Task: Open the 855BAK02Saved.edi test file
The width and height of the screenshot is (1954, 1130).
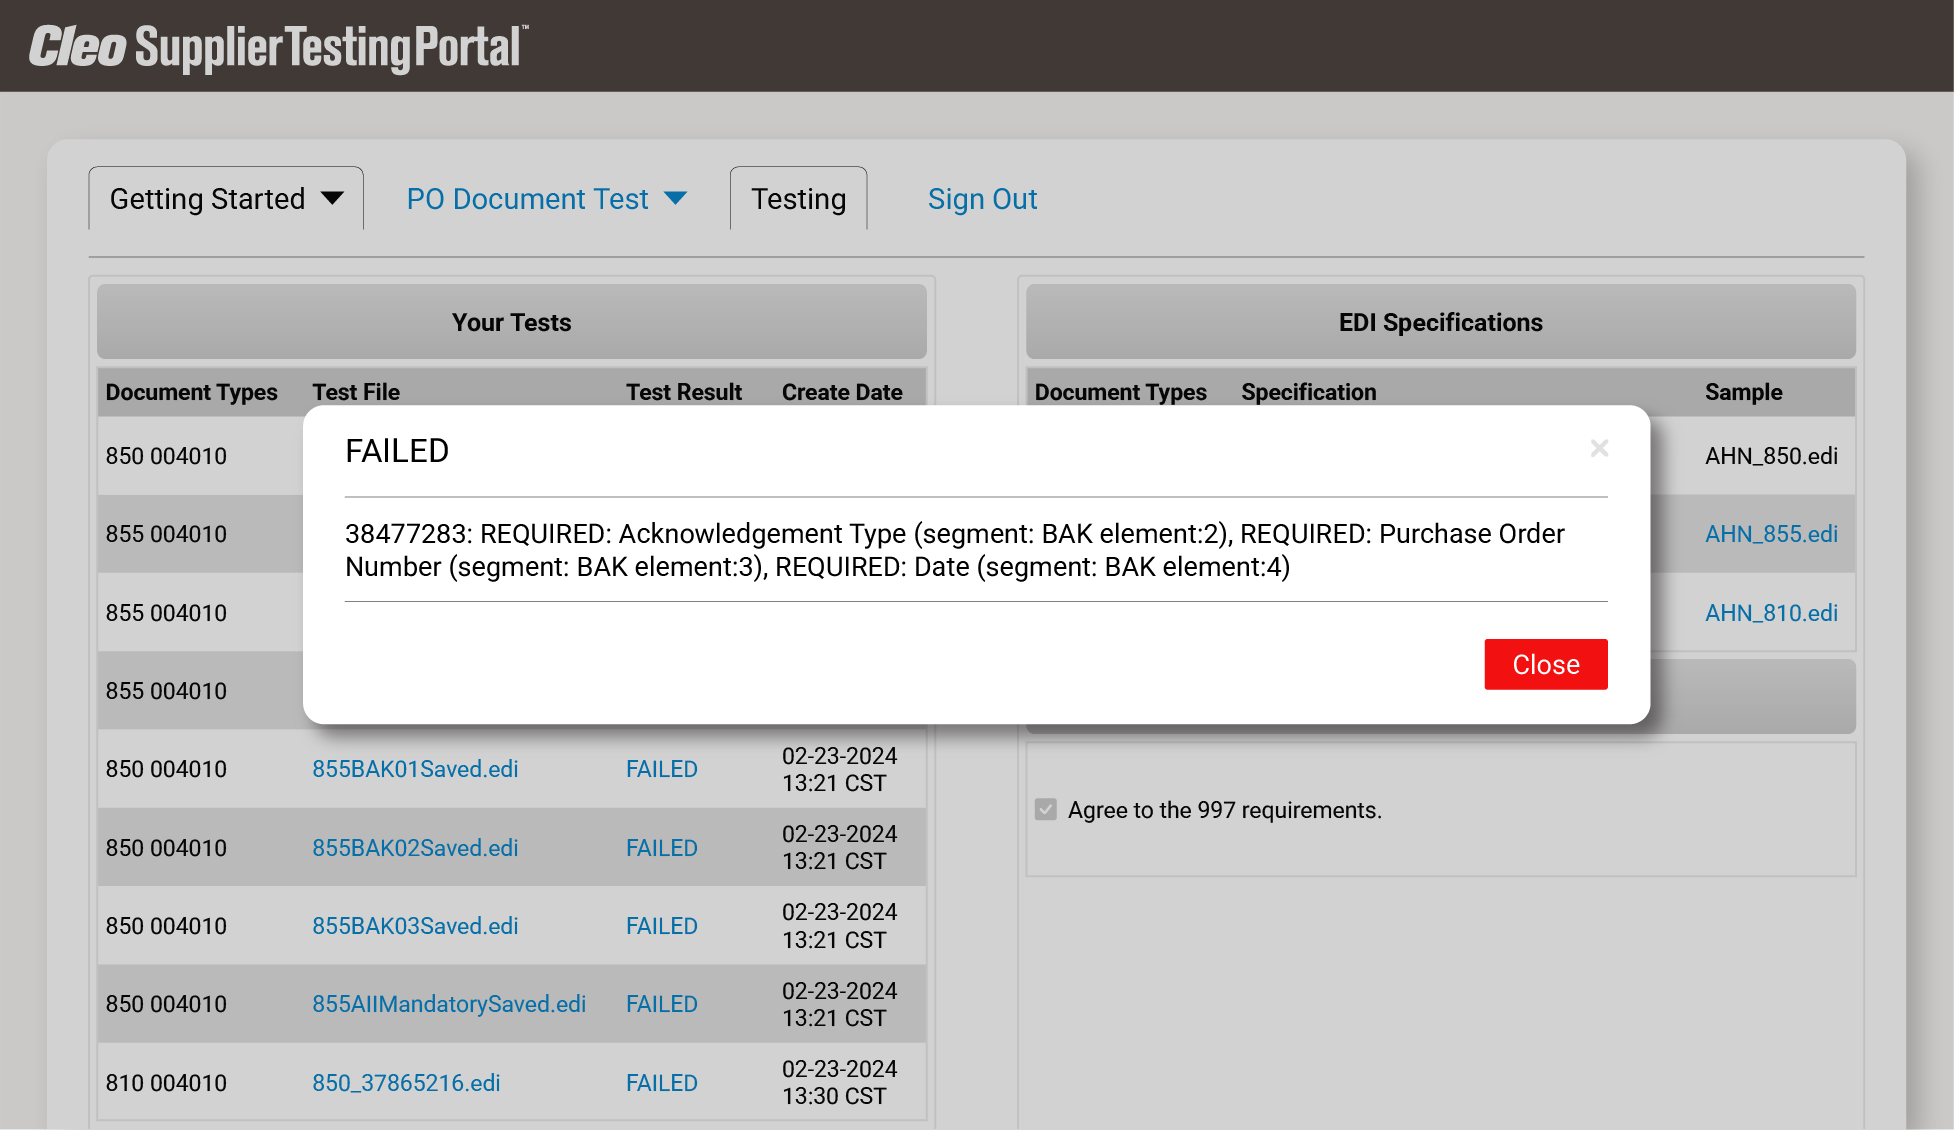Action: point(414,847)
